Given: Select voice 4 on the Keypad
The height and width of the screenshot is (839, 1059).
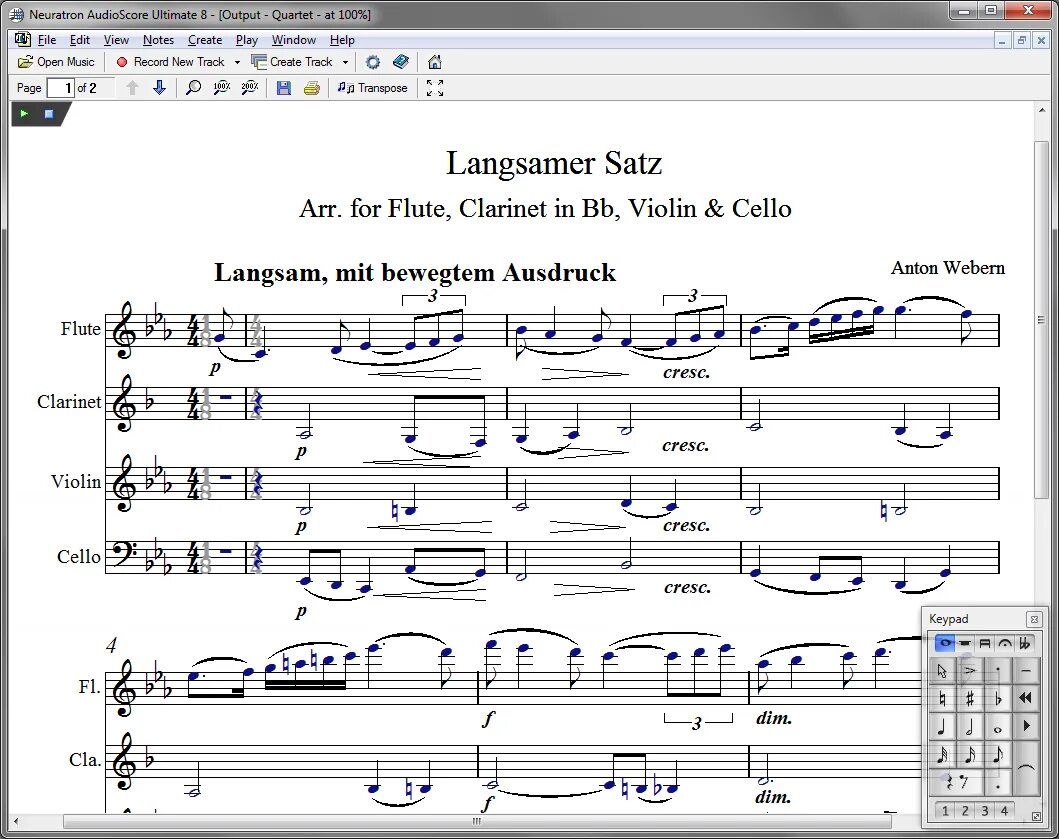Looking at the screenshot, I should [1004, 811].
